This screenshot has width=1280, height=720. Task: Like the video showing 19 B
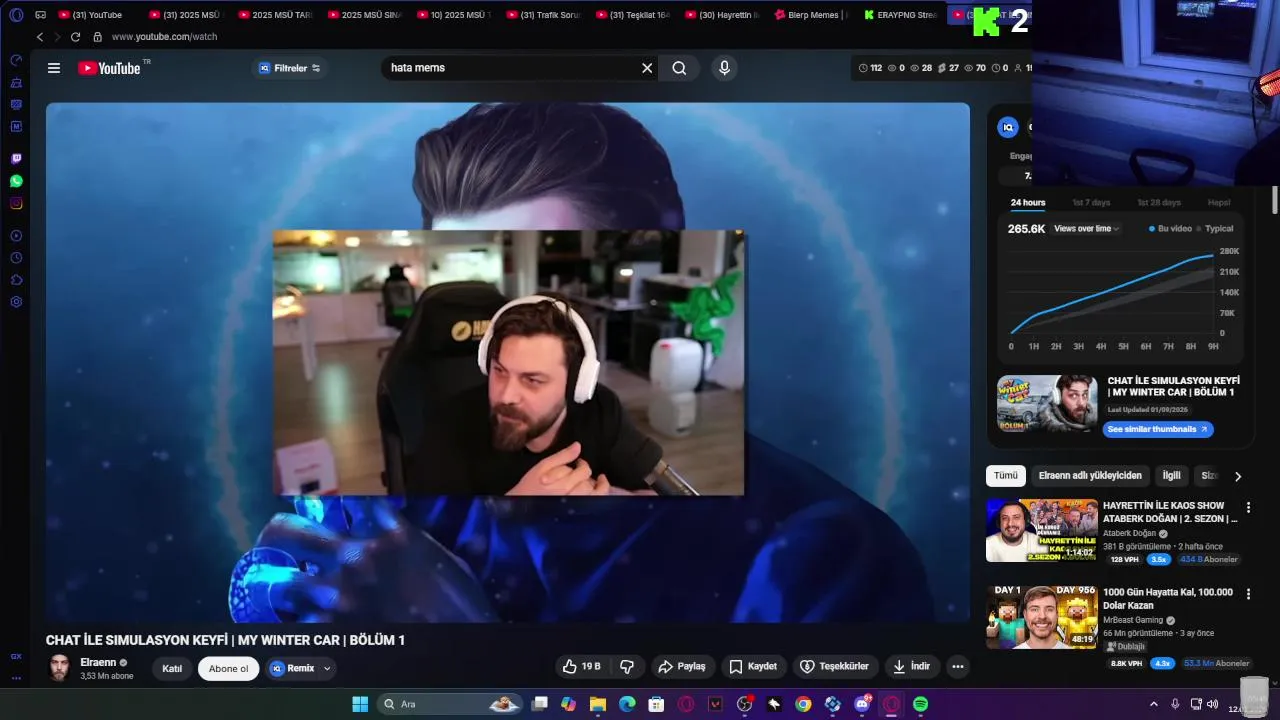(x=581, y=666)
